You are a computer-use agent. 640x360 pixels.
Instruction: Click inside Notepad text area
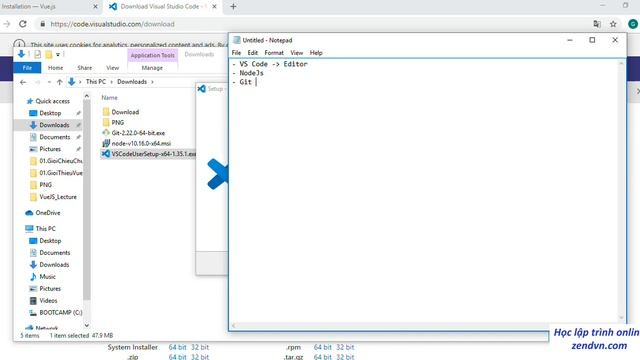(x=424, y=191)
